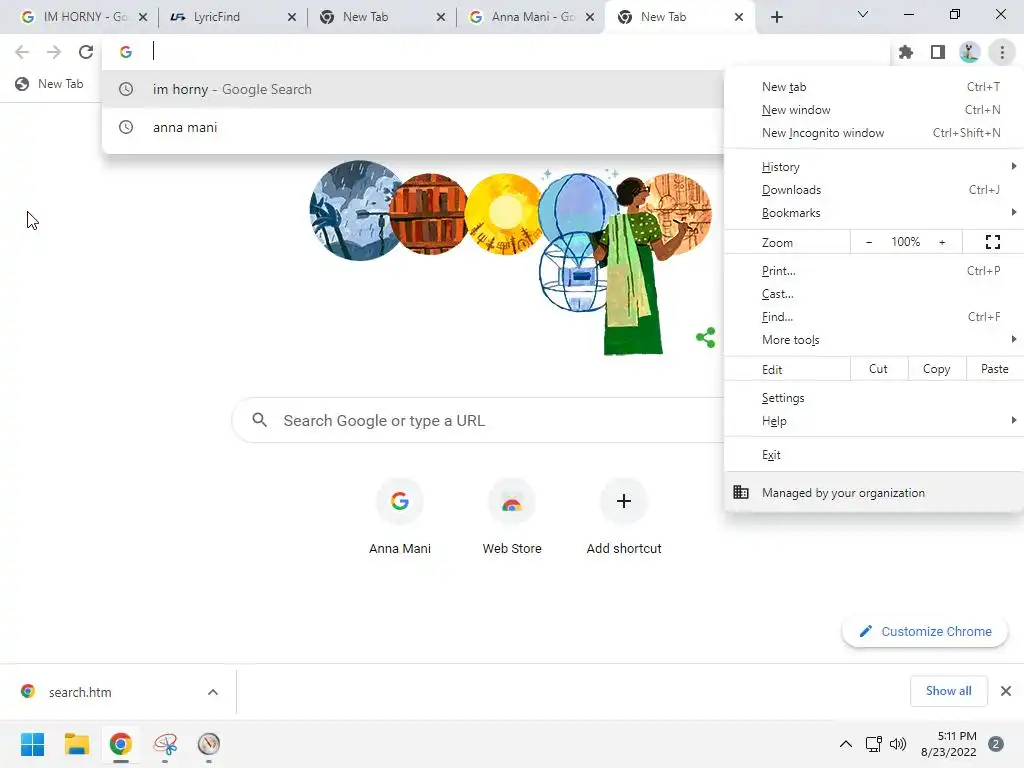Open the network status tray icon

tap(874, 744)
